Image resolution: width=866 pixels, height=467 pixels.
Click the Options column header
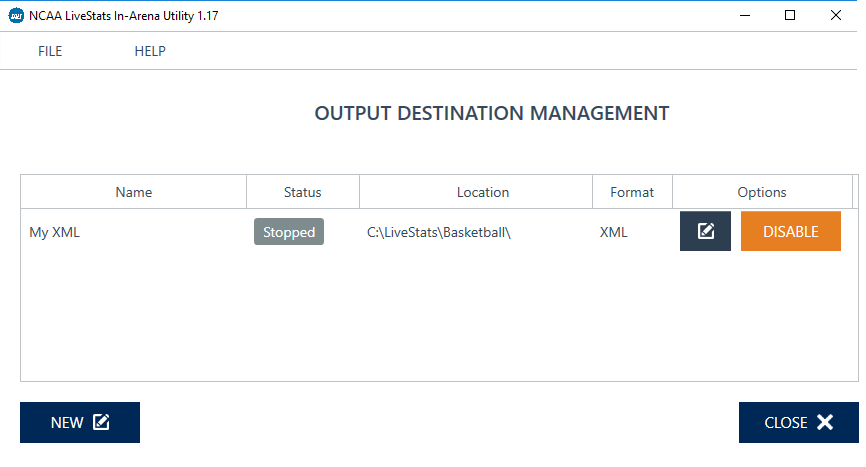click(762, 192)
